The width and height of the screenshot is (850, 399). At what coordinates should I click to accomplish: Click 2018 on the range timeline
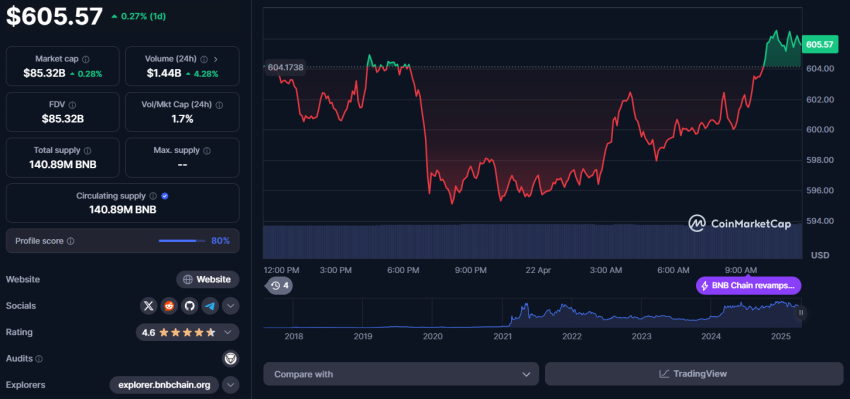click(x=293, y=337)
